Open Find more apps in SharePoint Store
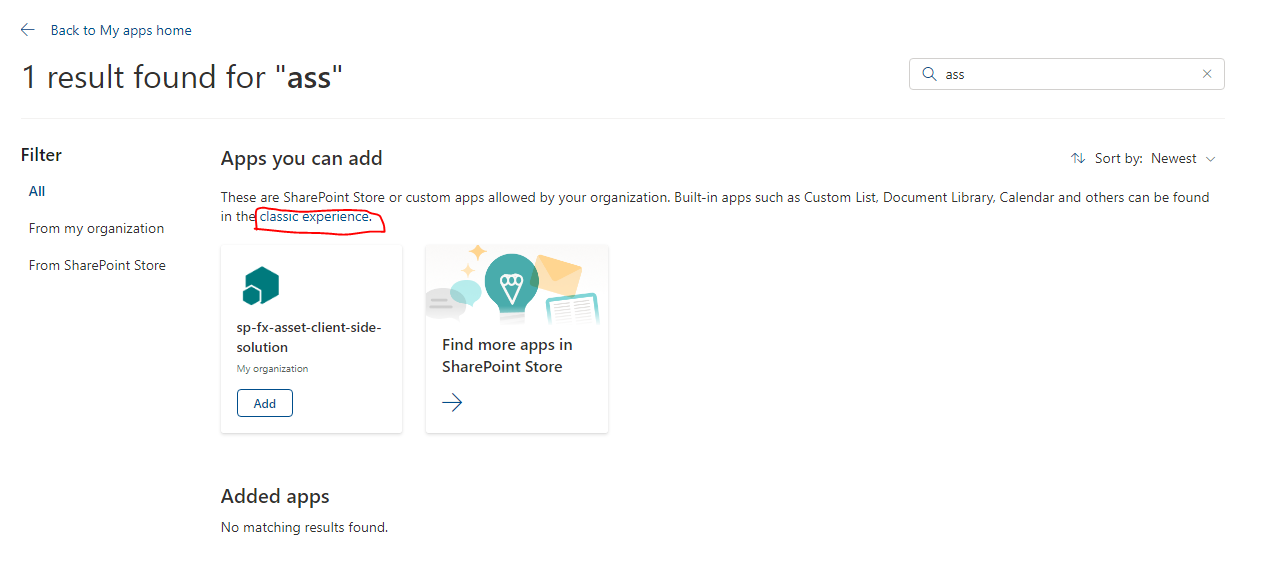 pyautogui.click(x=508, y=355)
